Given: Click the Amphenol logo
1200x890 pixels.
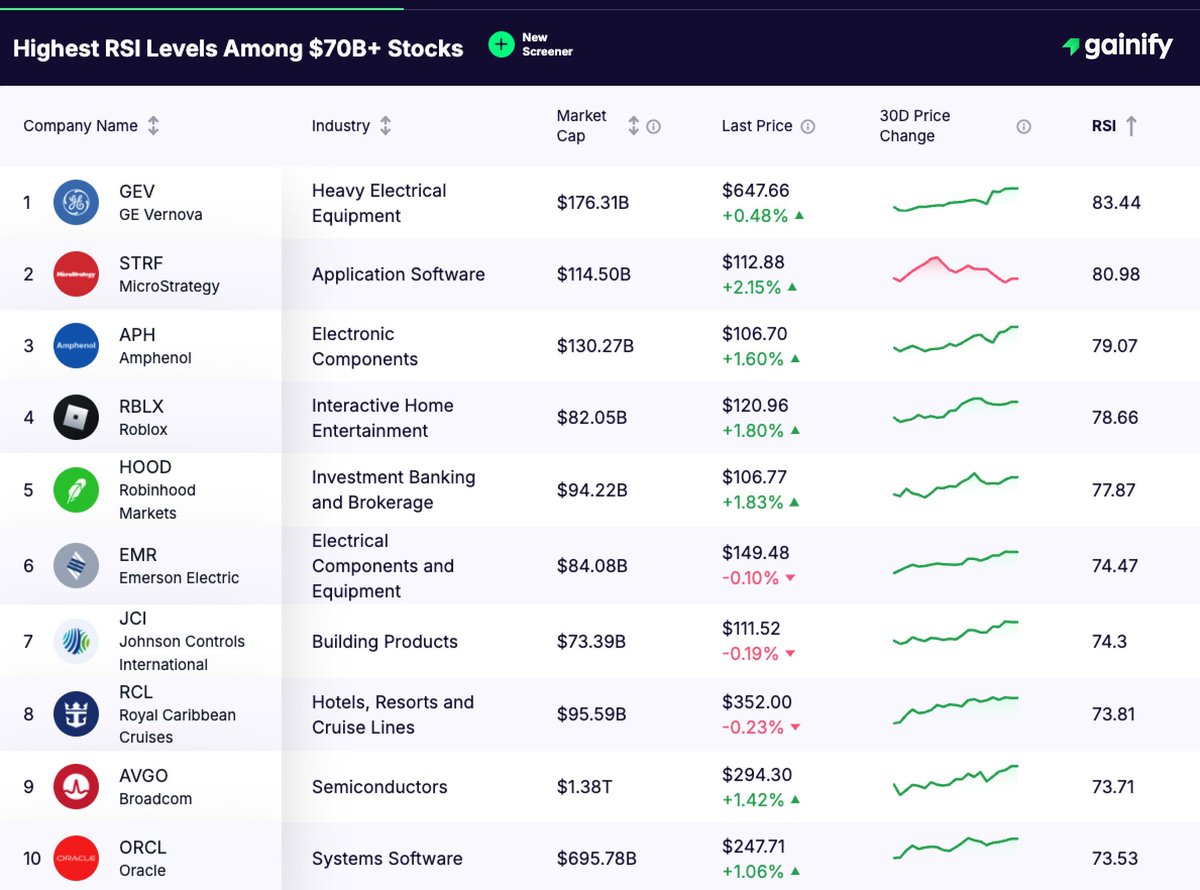Looking at the screenshot, I should [76, 346].
